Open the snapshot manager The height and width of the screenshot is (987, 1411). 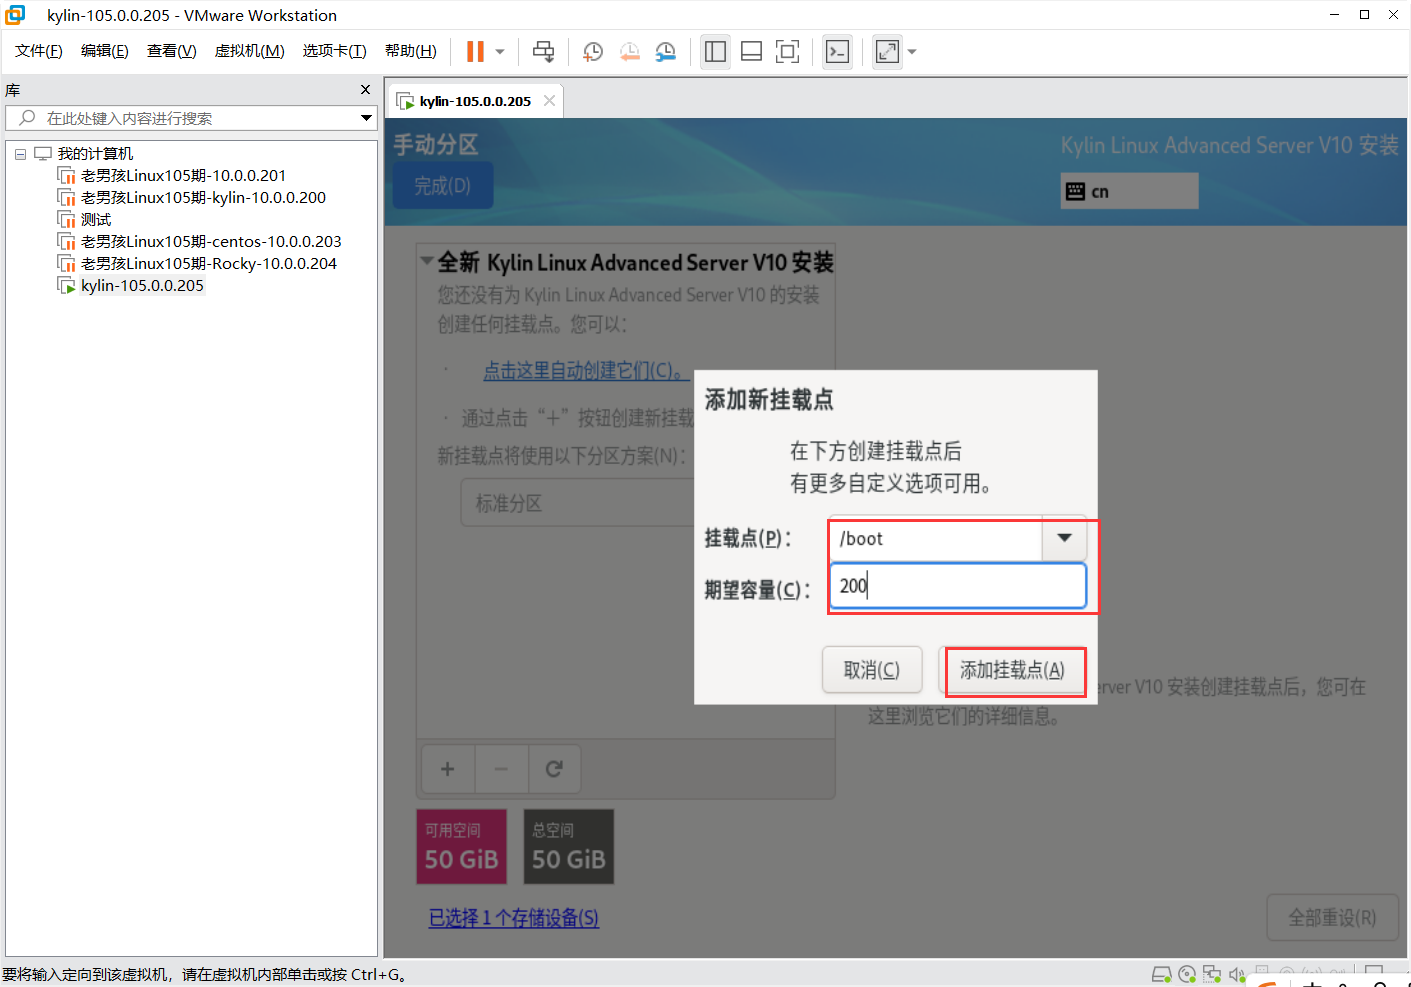pyautogui.click(x=666, y=52)
